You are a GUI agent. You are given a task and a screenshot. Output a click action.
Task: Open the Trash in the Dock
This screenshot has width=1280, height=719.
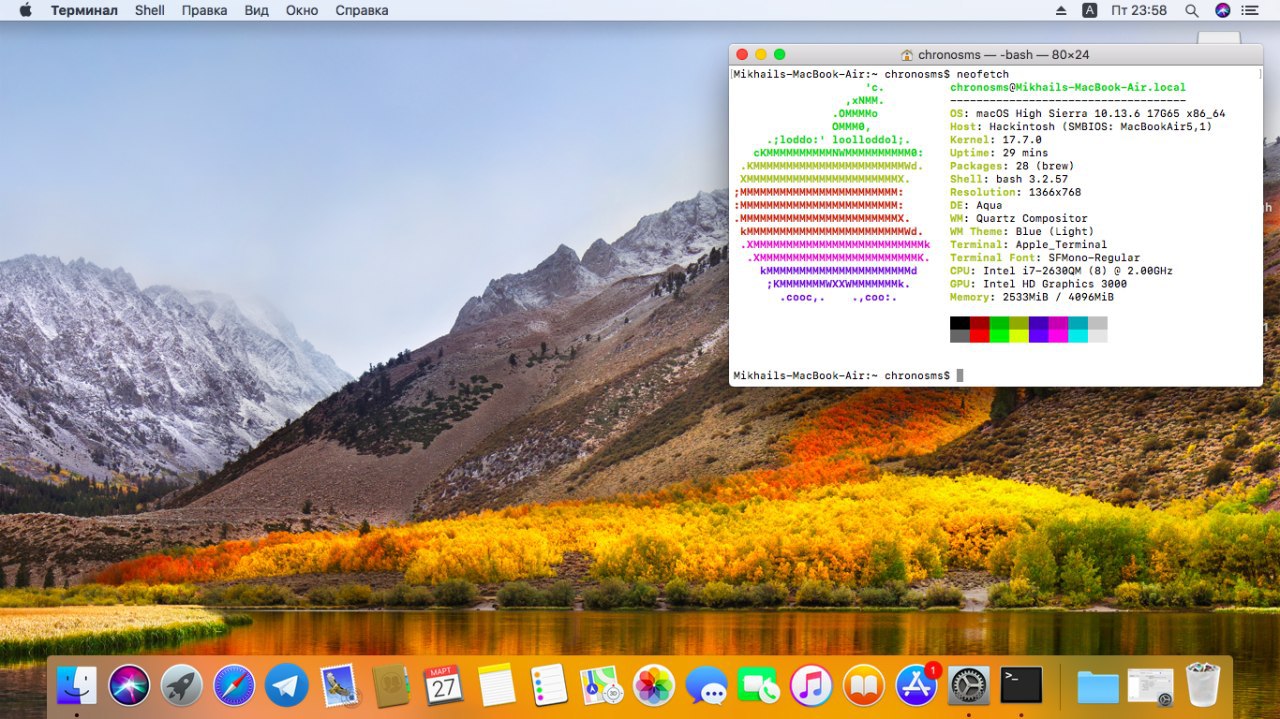click(x=1203, y=685)
